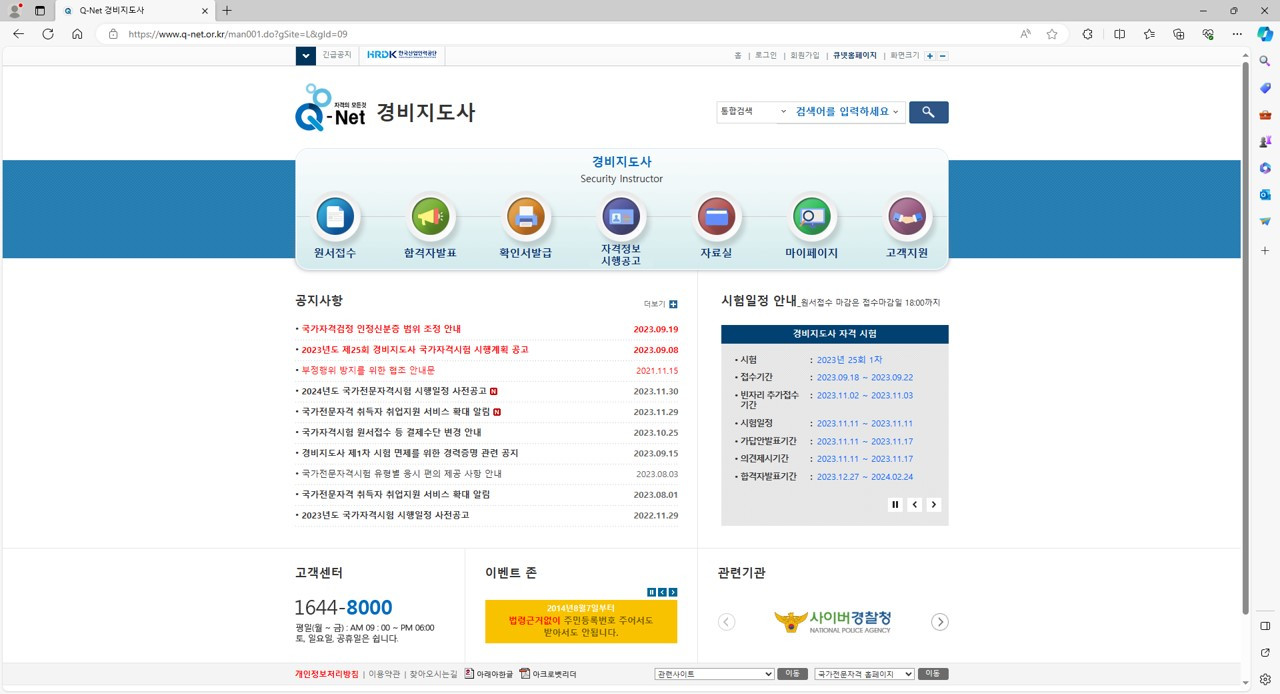Viewport: 1280px width, 694px height.
Task: Open the 회원가입 sign-up menu item
Action: (x=806, y=55)
